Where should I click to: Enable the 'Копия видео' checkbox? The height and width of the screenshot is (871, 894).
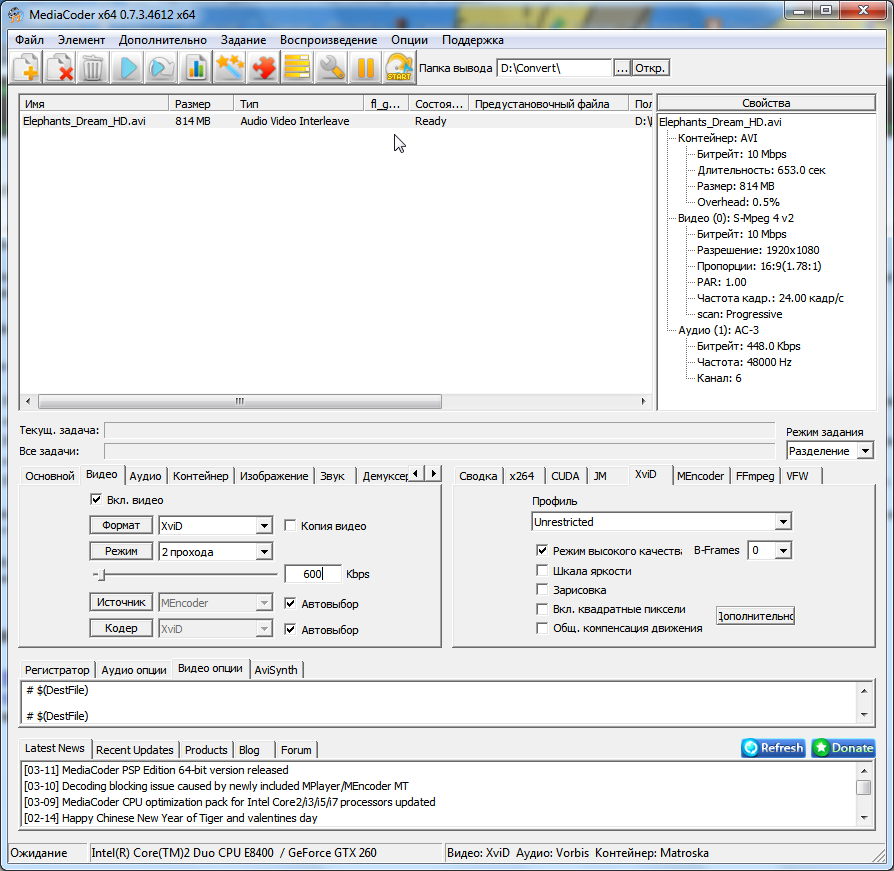[290, 525]
